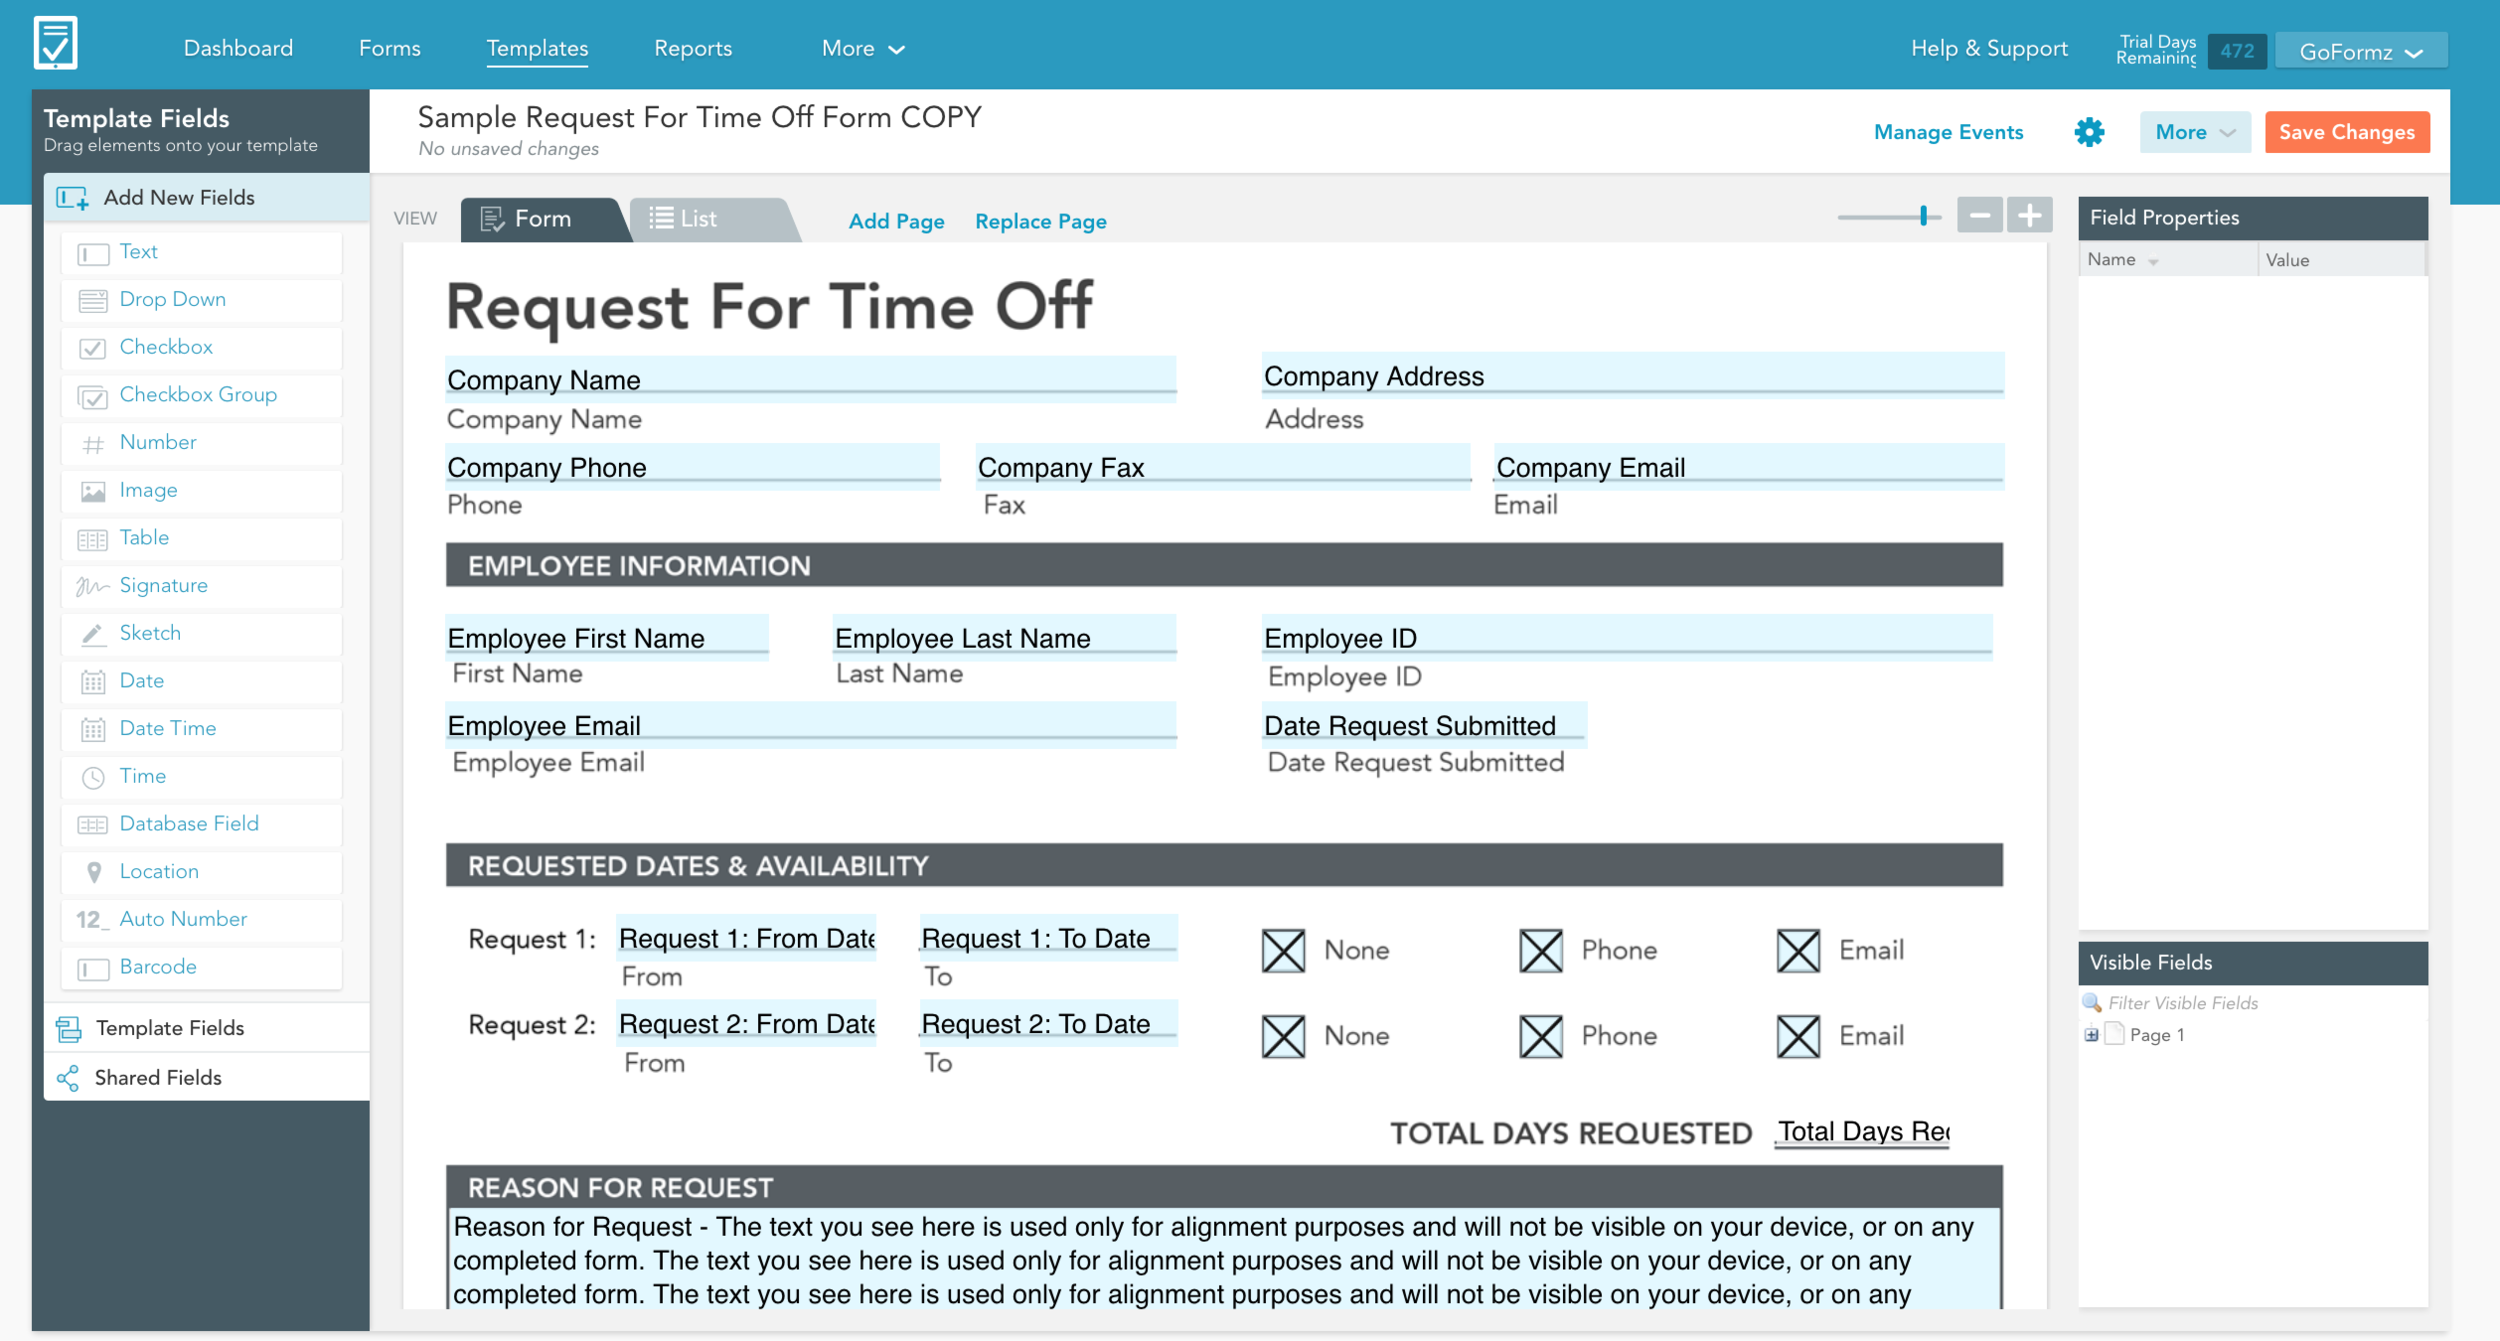
Task: Click the GoFormz checkmark logo icon
Action: [55, 43]
